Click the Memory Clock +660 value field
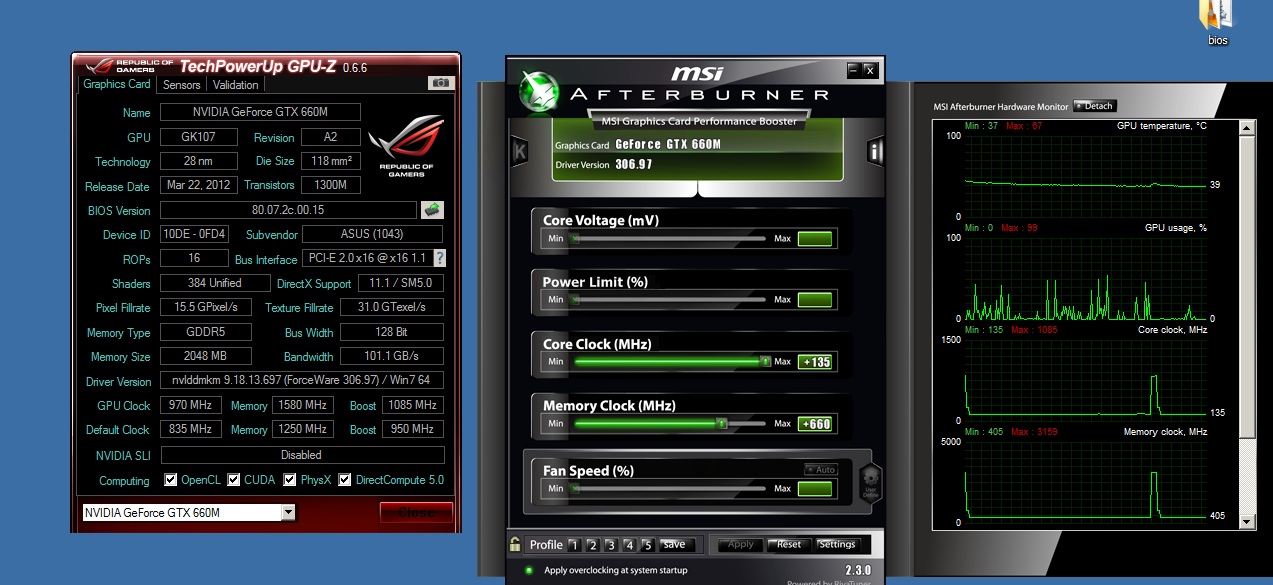This screenshot has height=585, width=1273. pyautogui.click(x=815, y=424)
